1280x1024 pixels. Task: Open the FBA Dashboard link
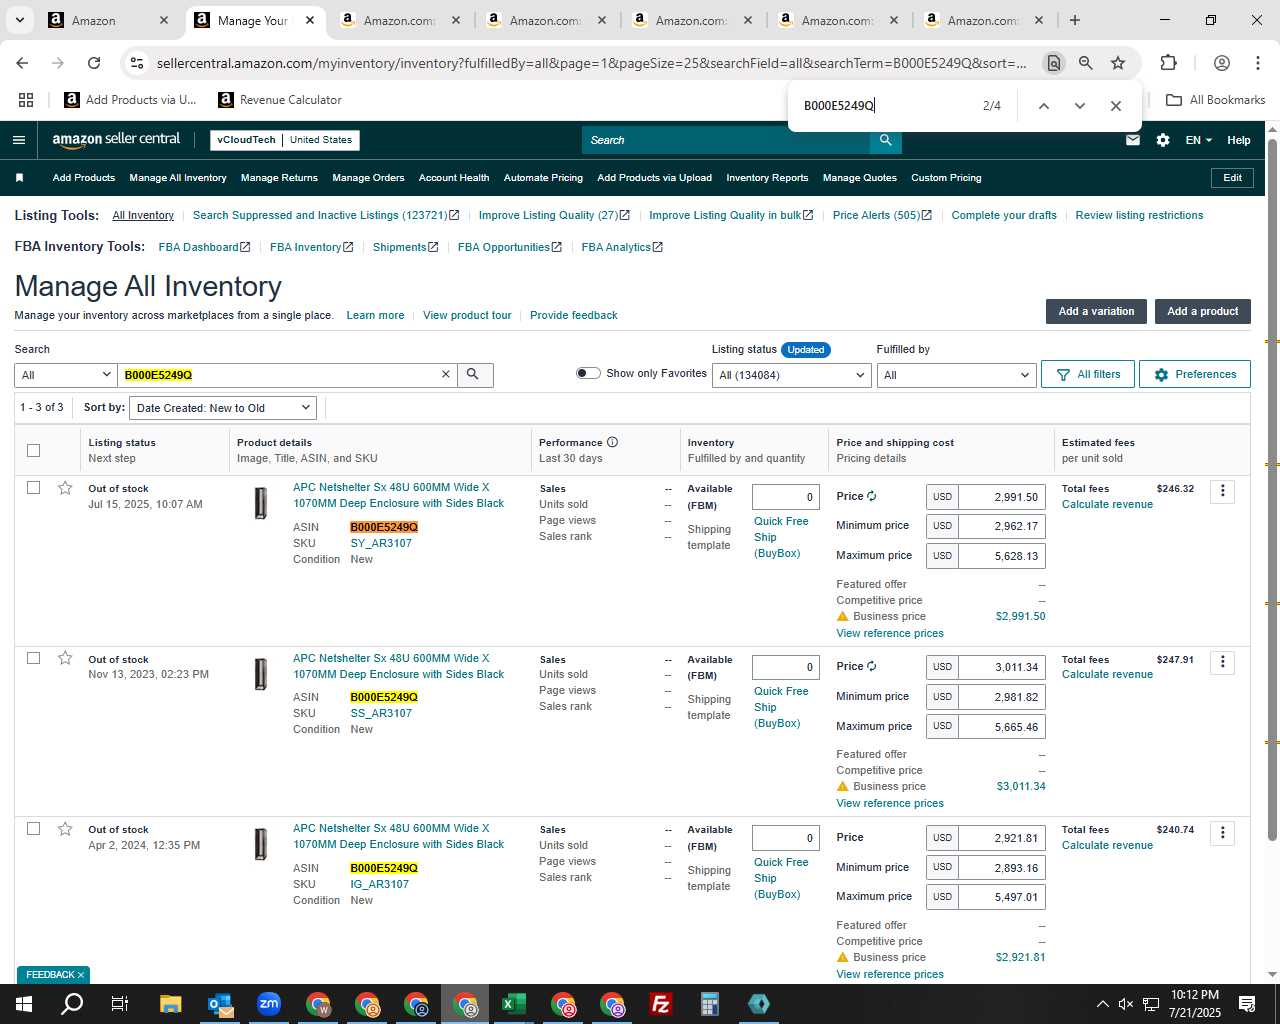tap(204, 247)
